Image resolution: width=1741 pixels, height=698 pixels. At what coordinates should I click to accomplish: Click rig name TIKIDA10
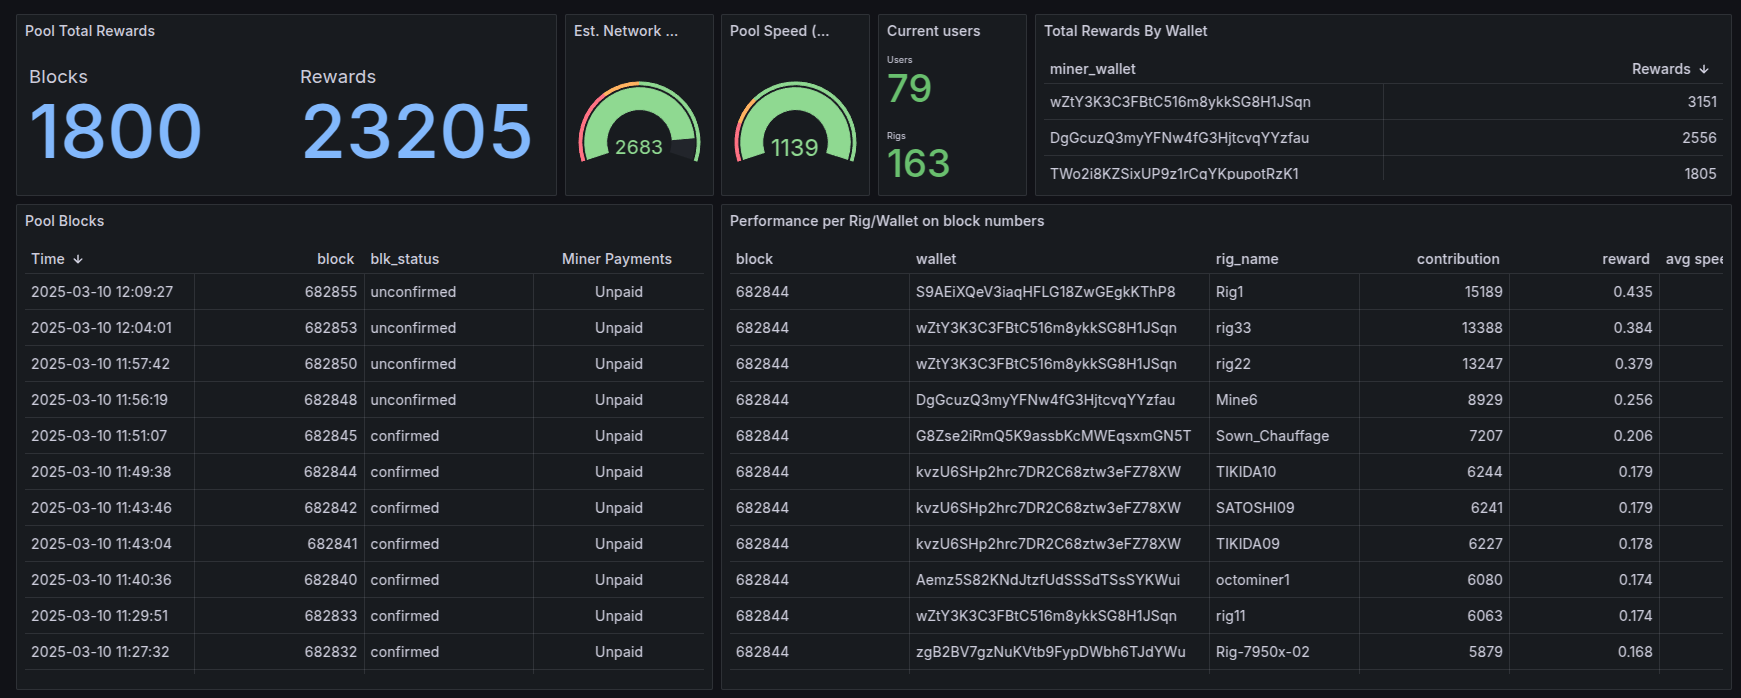pyautogui.click(x=1246, y=472)
